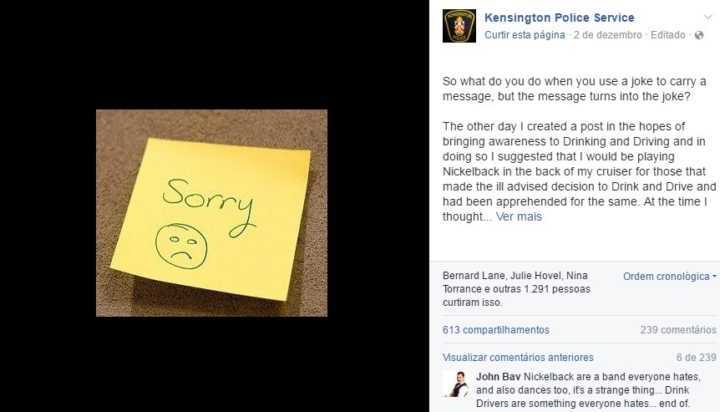View the 613 compartilhamentos list
This screenshot has width=720, height=412.
tap(496, 330)
